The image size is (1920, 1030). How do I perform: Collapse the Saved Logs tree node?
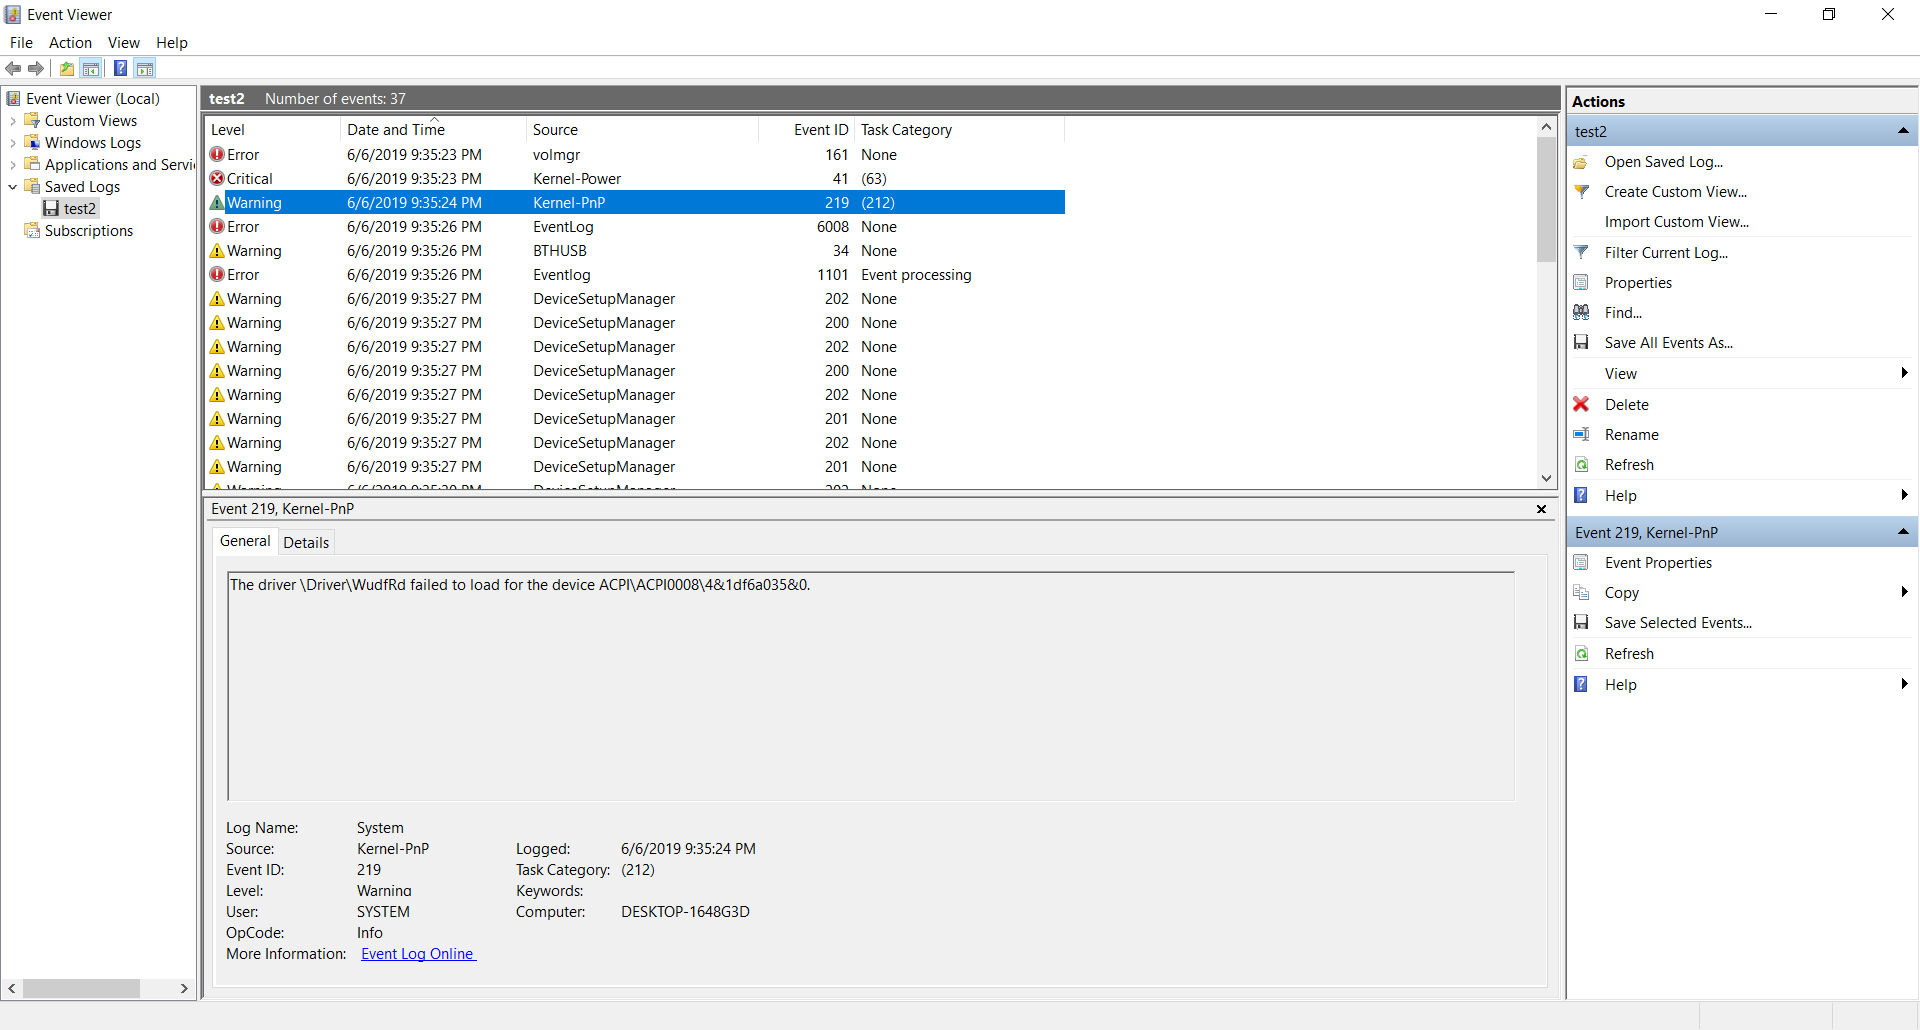pos(12,187)
